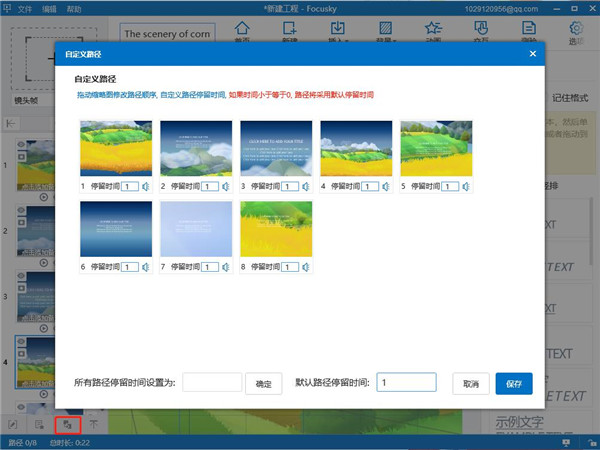The image size is (600, 450).
Task: Click the Animation (动画) star icon
Action: coord(433,30)
